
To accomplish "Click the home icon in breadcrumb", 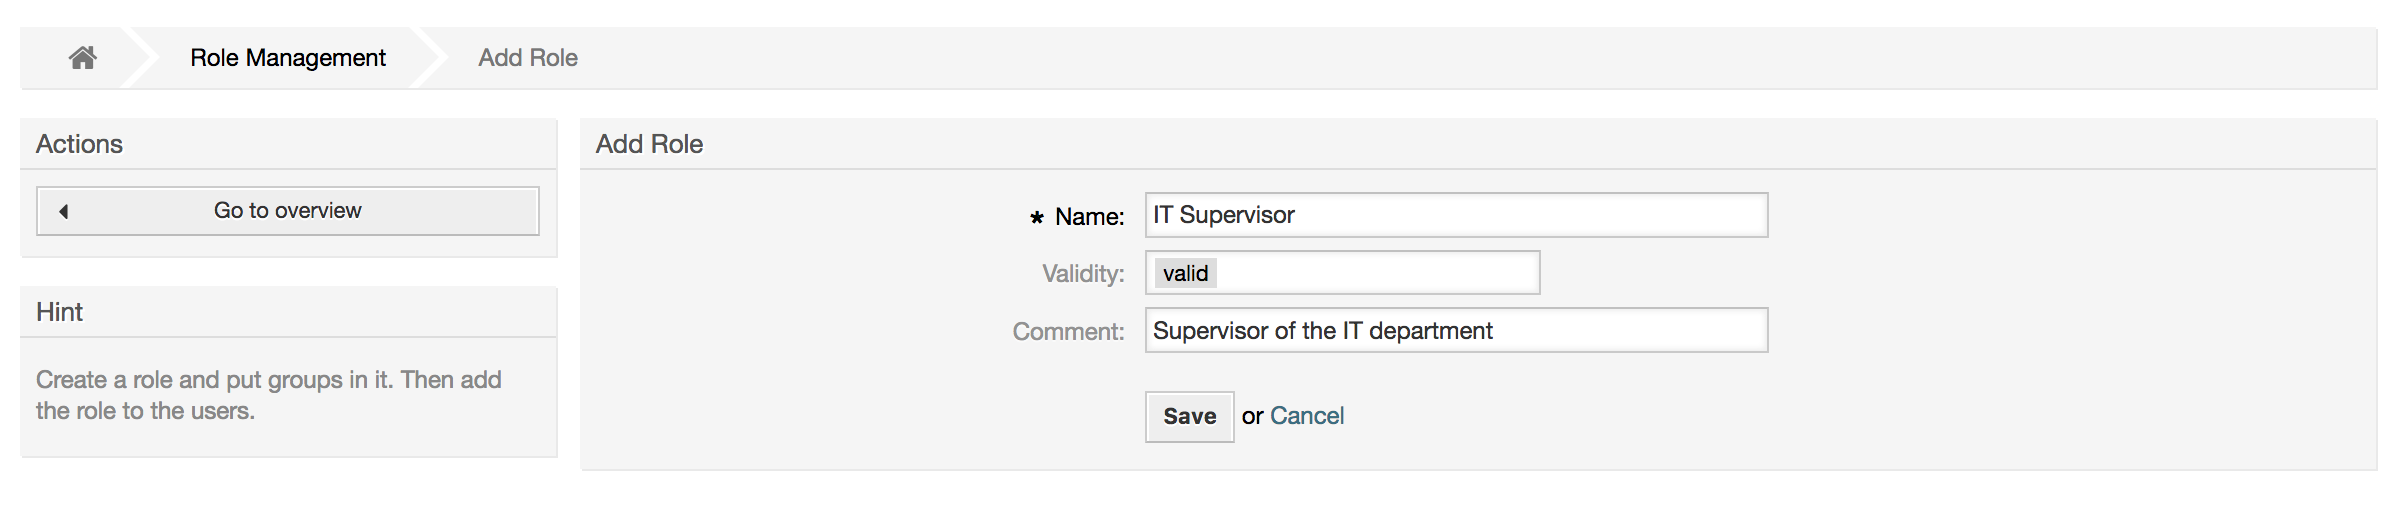I will pos(82,58).
